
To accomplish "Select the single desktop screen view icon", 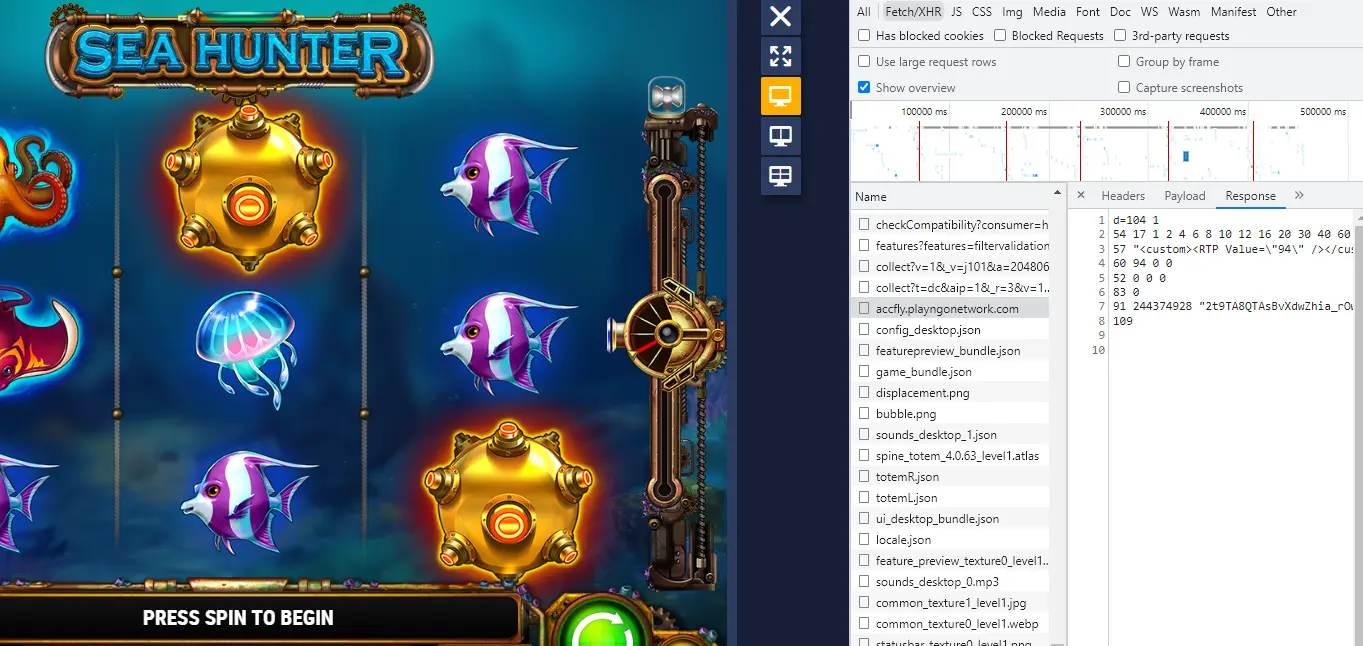I will tap(780, 96).
